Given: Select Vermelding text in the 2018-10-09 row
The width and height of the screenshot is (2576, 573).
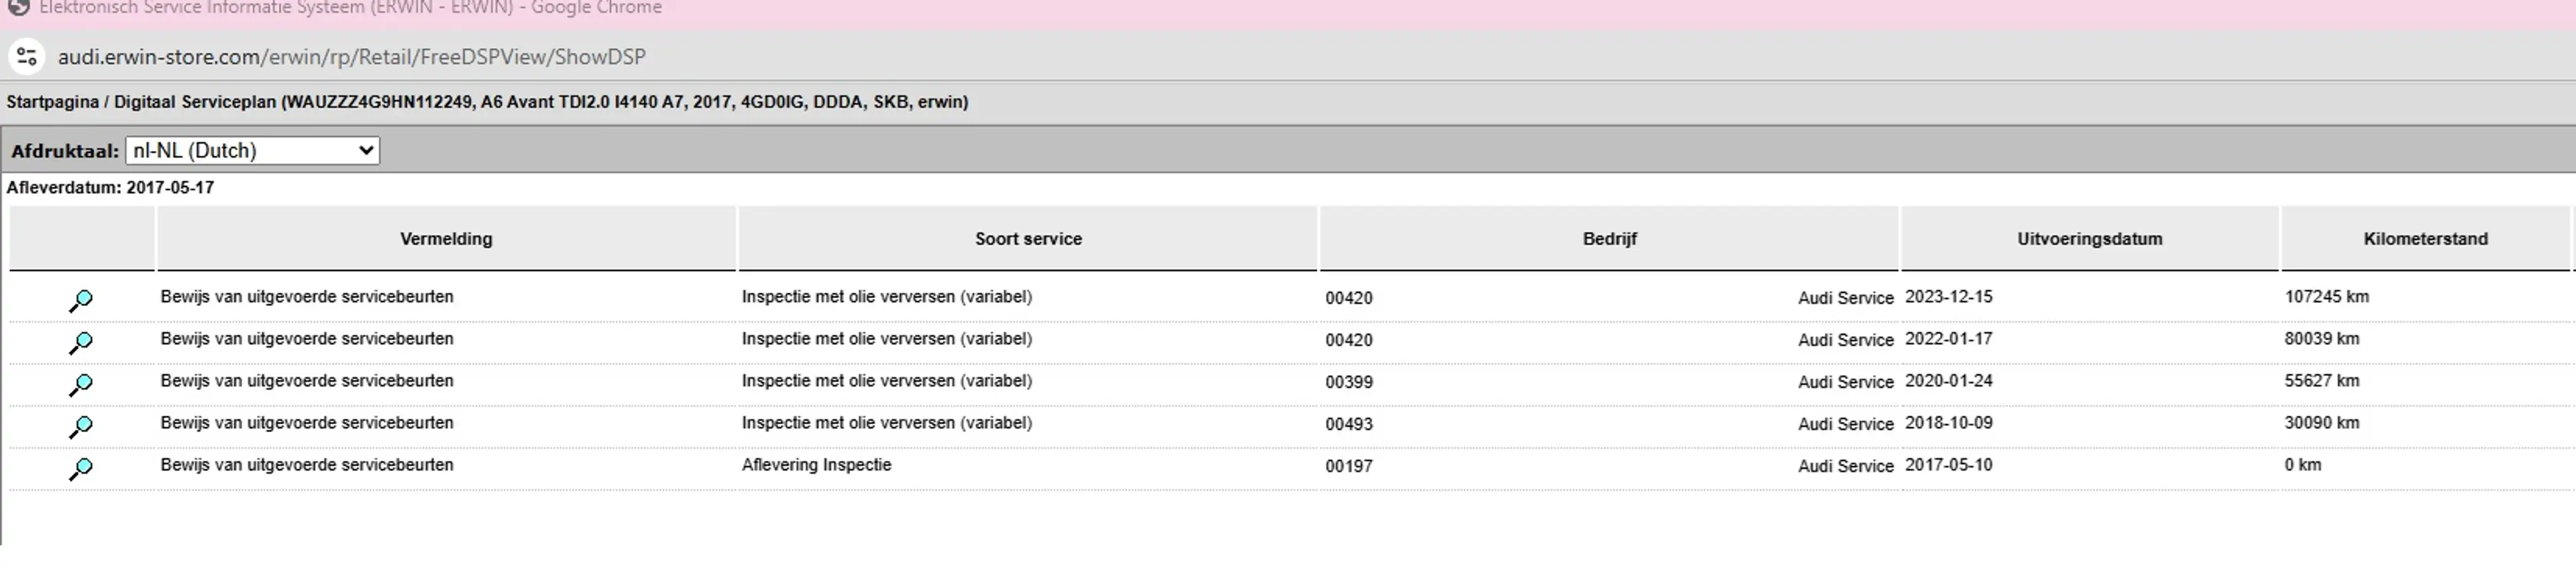Looking at the screenshot, I should (307, 423).
